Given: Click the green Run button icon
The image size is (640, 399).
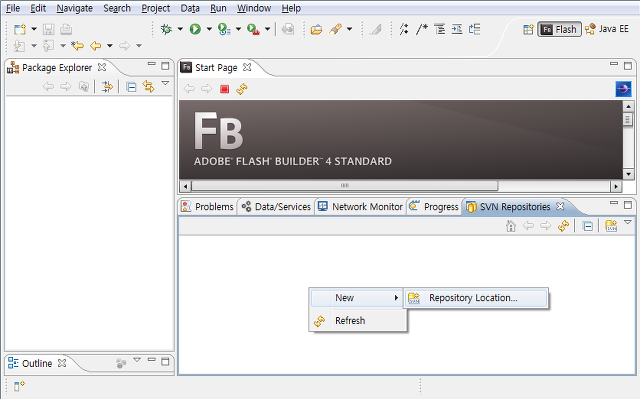Looking at the screenshot, I should [x=195, y=29].
